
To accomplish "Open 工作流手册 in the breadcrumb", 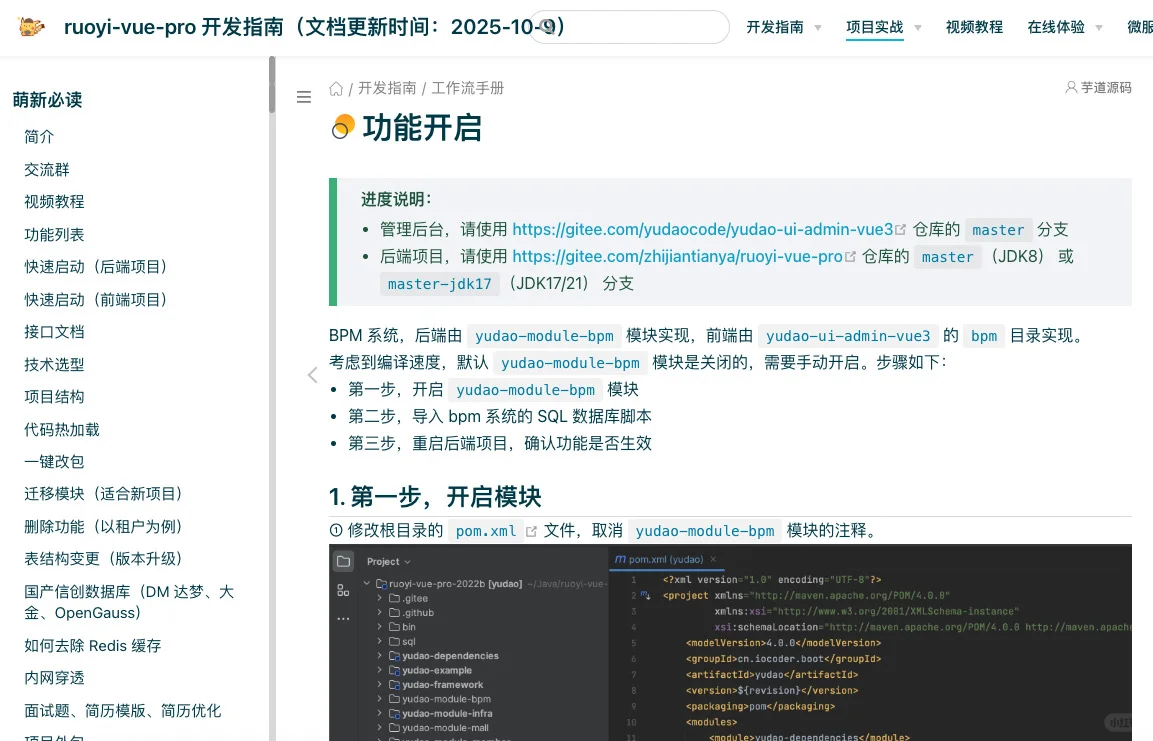I will coord(468,88).
